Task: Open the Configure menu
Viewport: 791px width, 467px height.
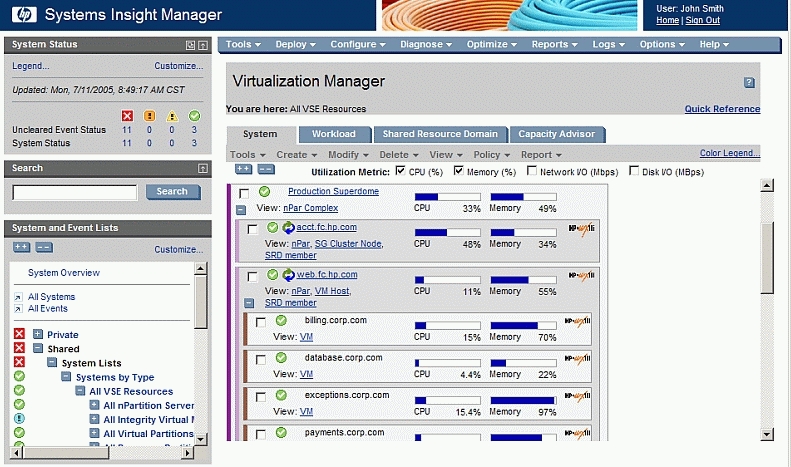Action: [358, 44]
